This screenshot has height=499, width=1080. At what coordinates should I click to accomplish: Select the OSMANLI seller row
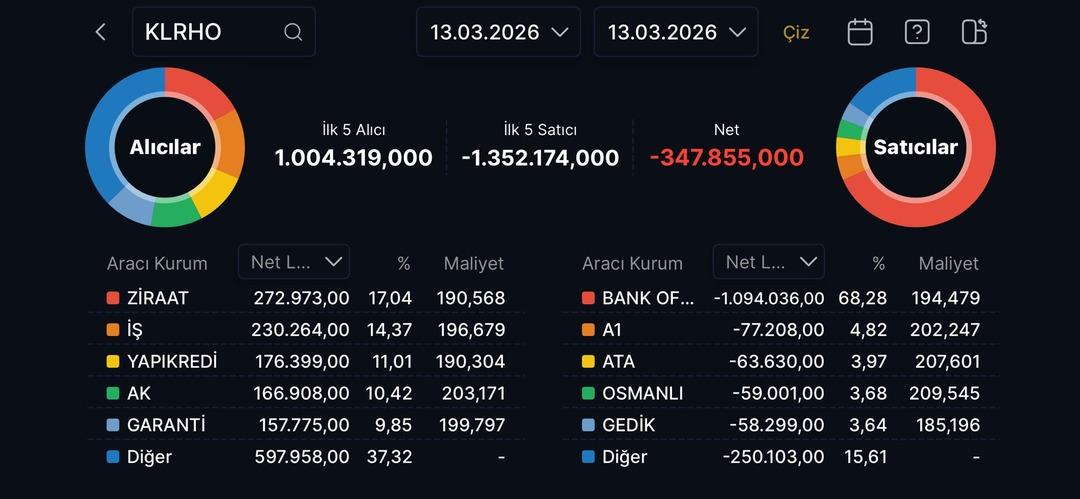click(x=780, y=393)
